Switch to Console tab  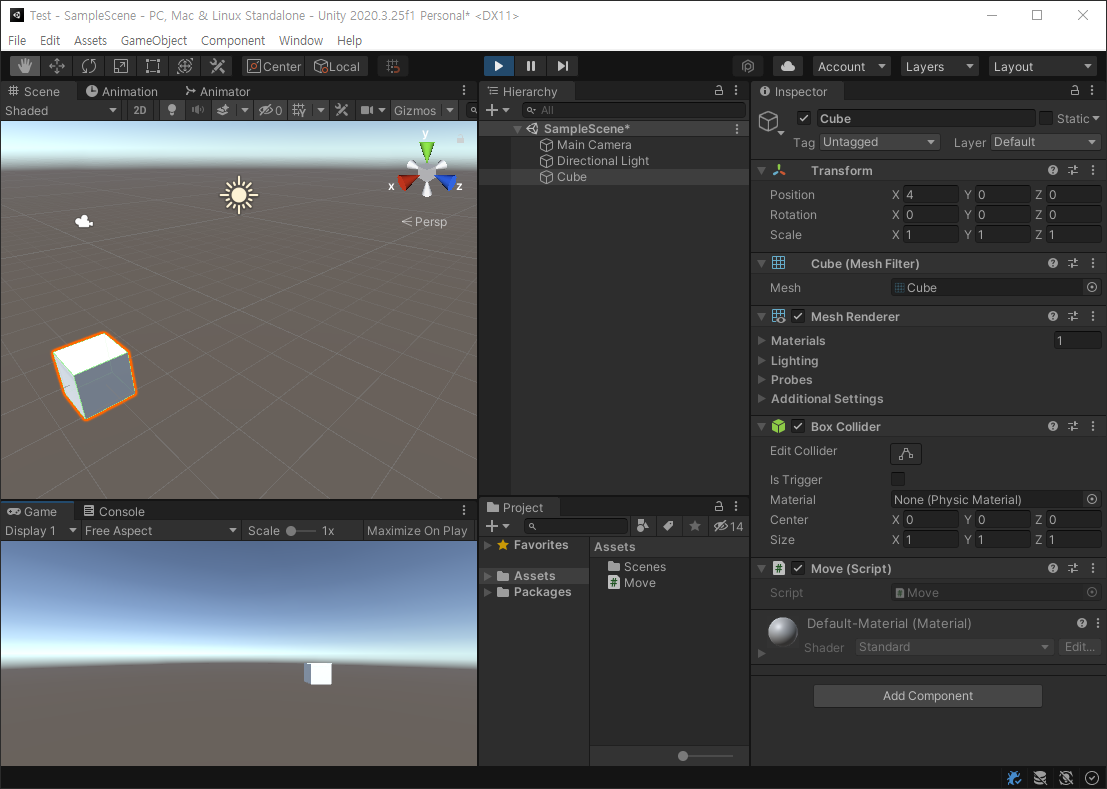[114, 511]
